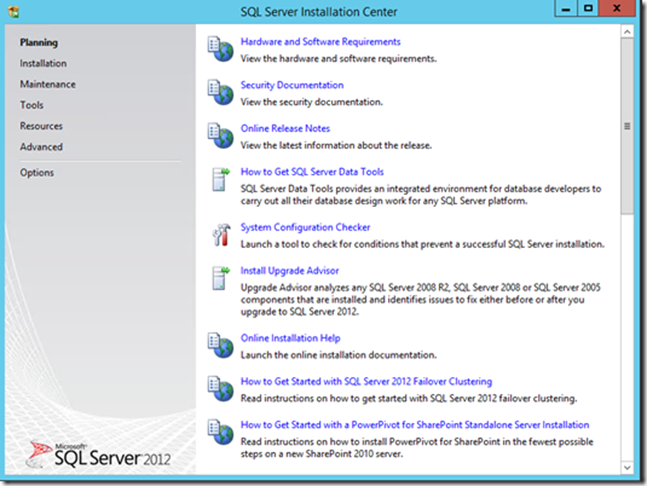The image size is (647, 486).
Task: Click the scrollbar up arrow
Action: pos(627,32)
